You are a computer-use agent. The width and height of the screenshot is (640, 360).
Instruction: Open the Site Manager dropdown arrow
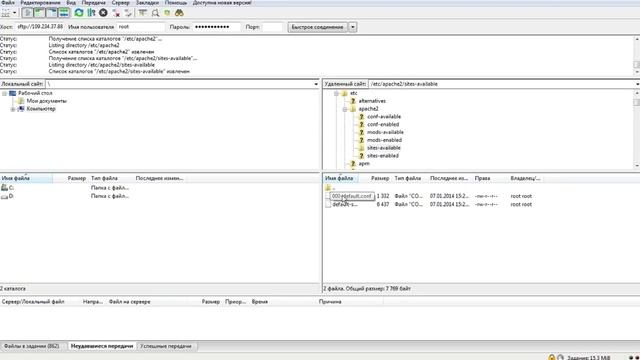(14, 13)
